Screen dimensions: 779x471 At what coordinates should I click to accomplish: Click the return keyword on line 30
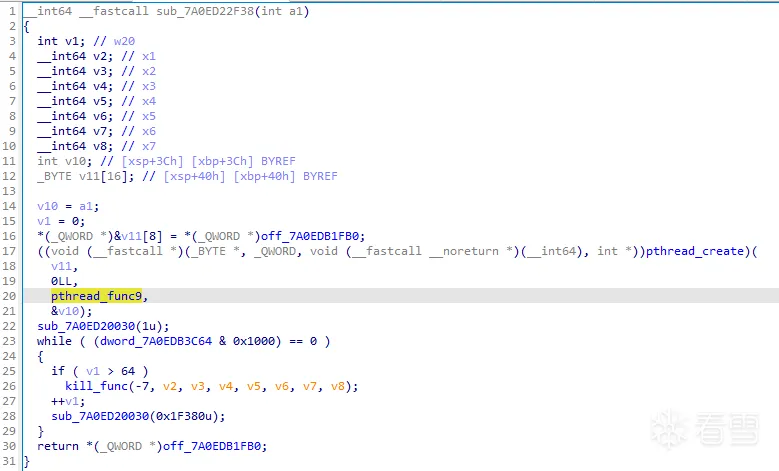(x=58, y=446)
